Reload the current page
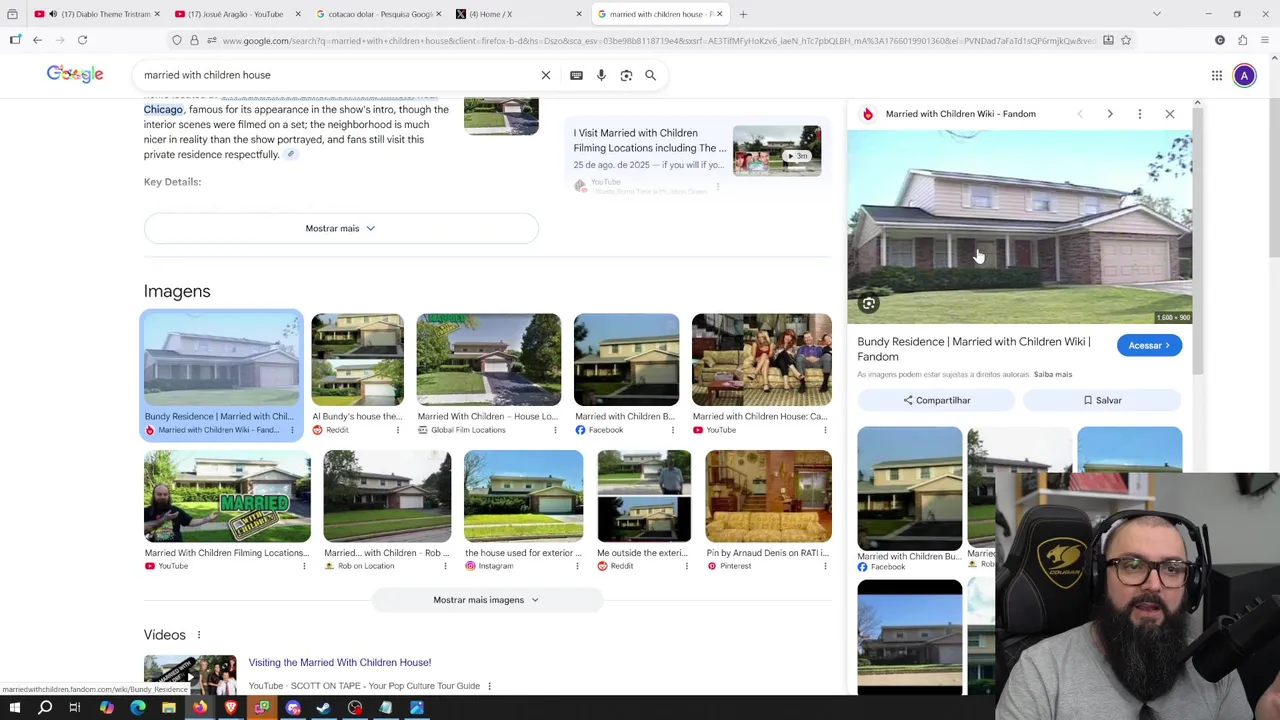This screenshot has width=1280, height=720. point(82,40)
